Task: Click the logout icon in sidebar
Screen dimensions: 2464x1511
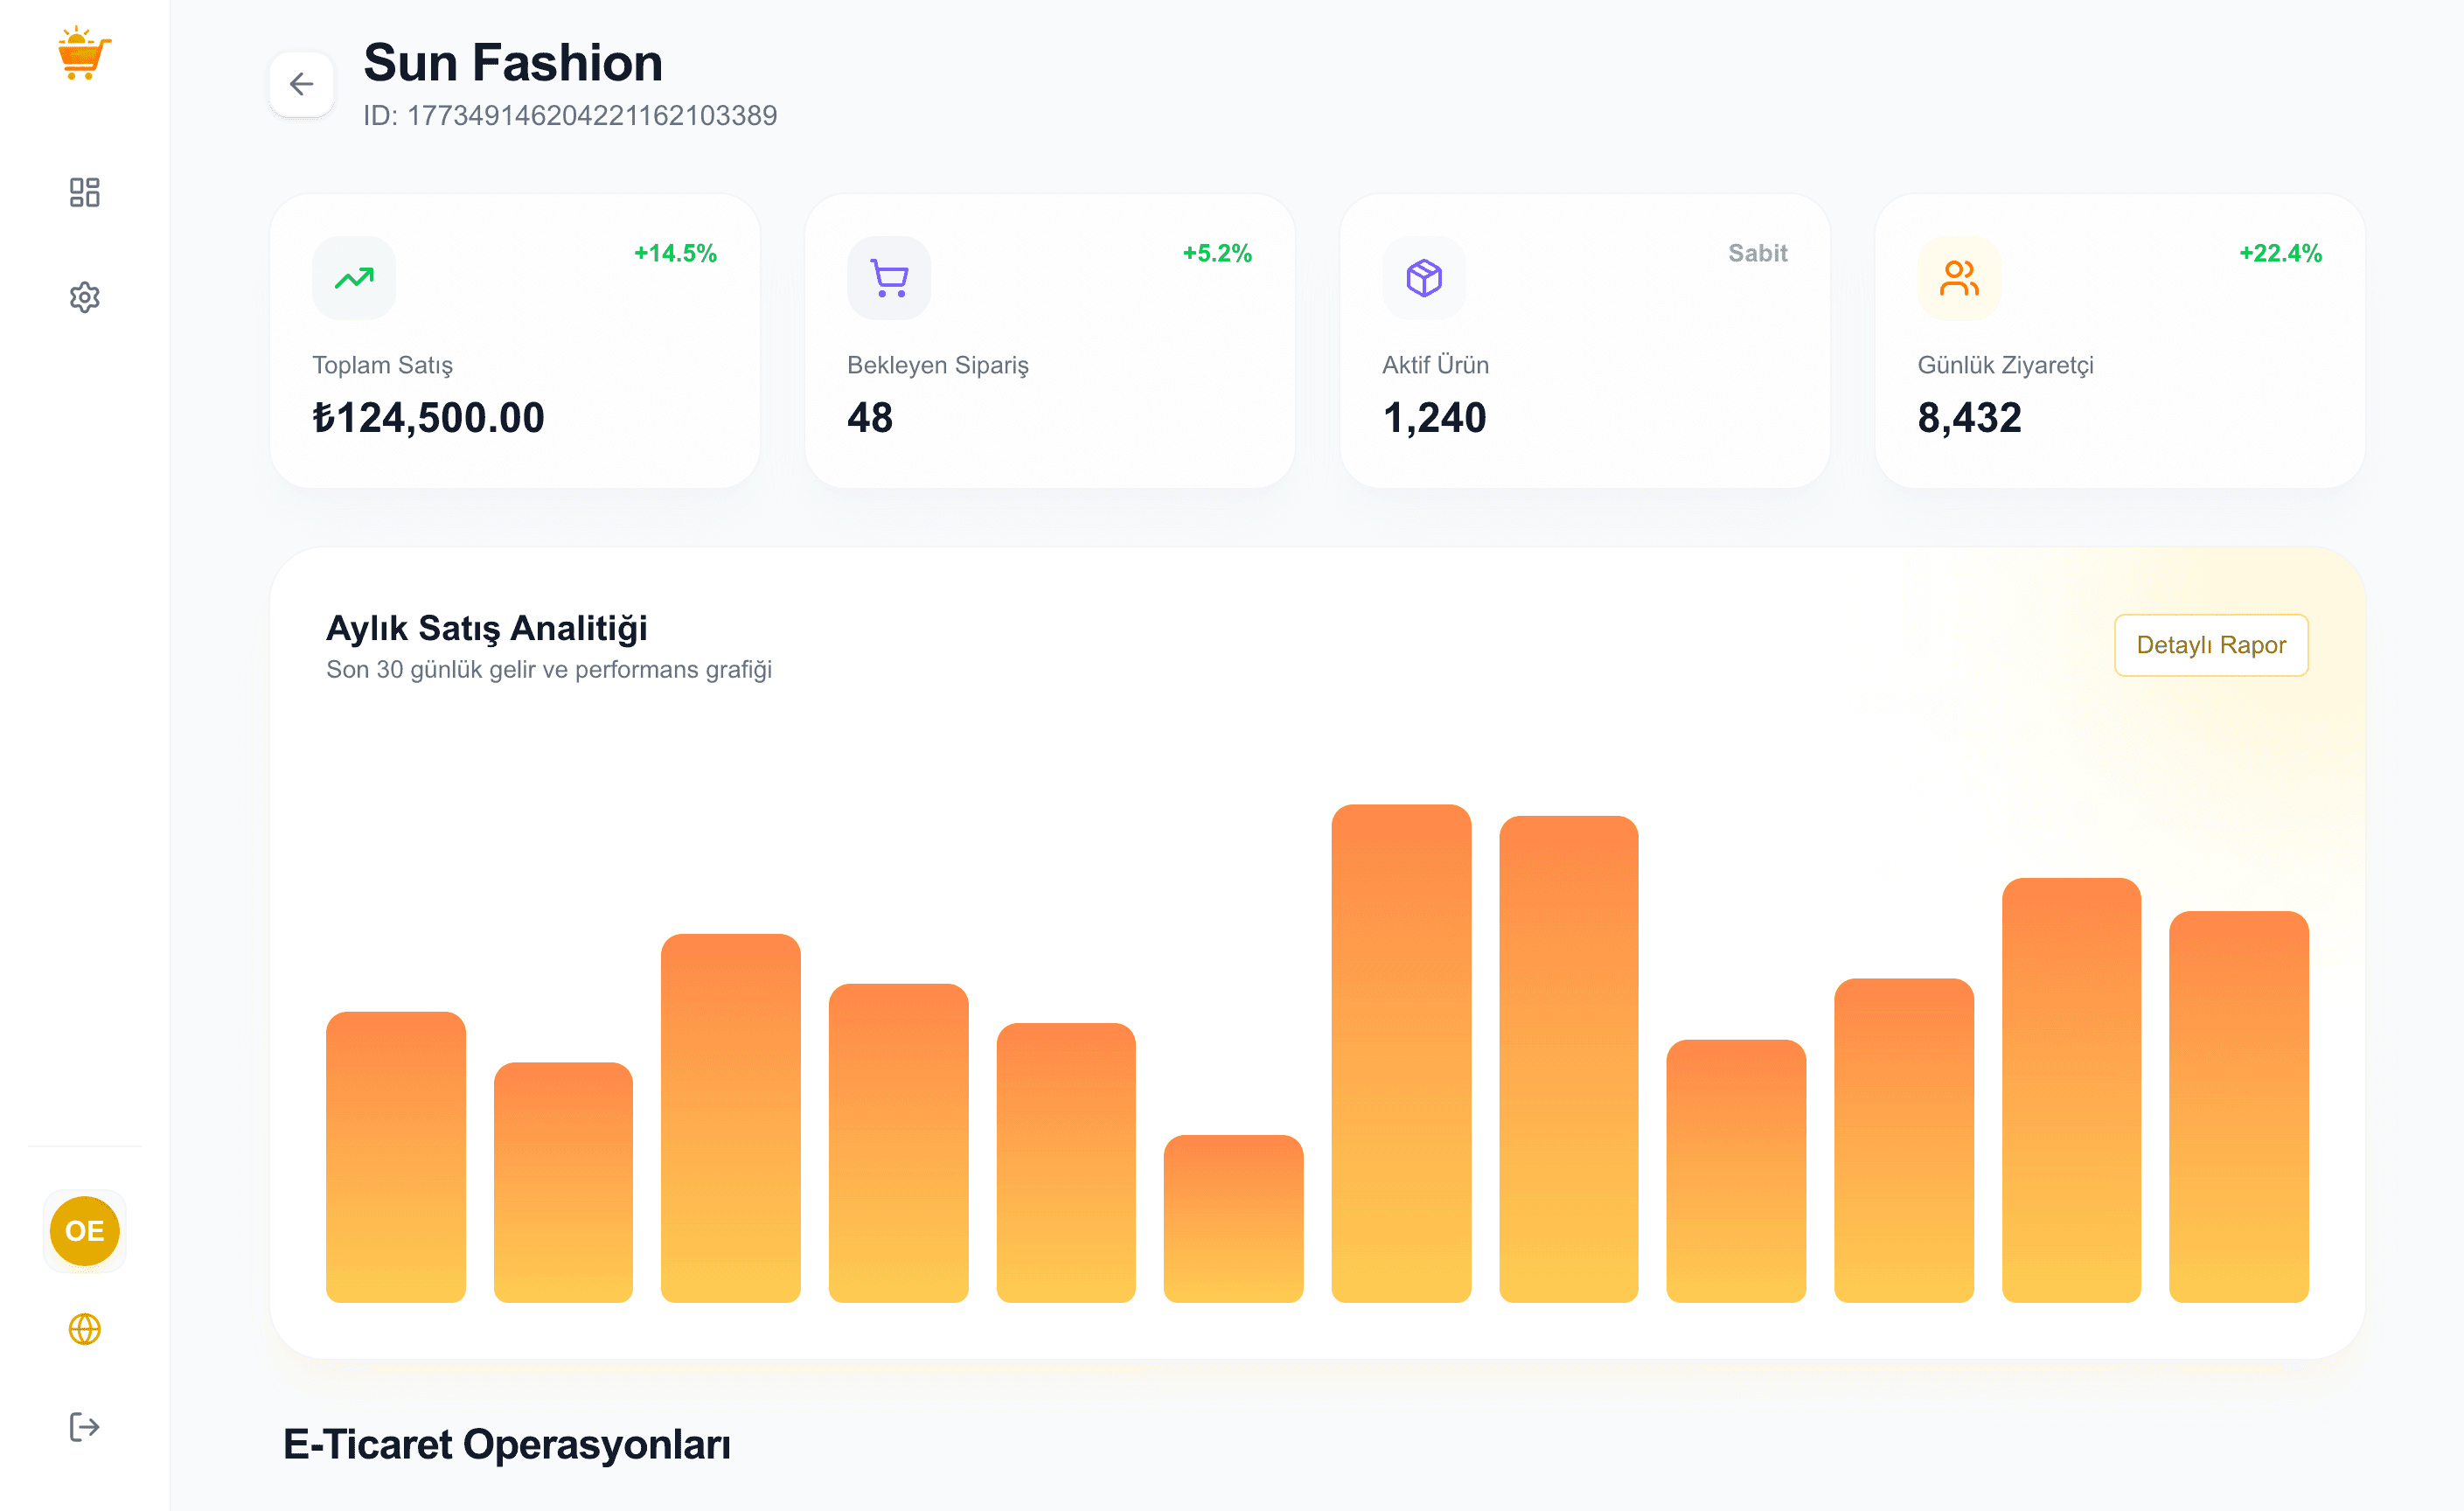Action: point(84,1427)
